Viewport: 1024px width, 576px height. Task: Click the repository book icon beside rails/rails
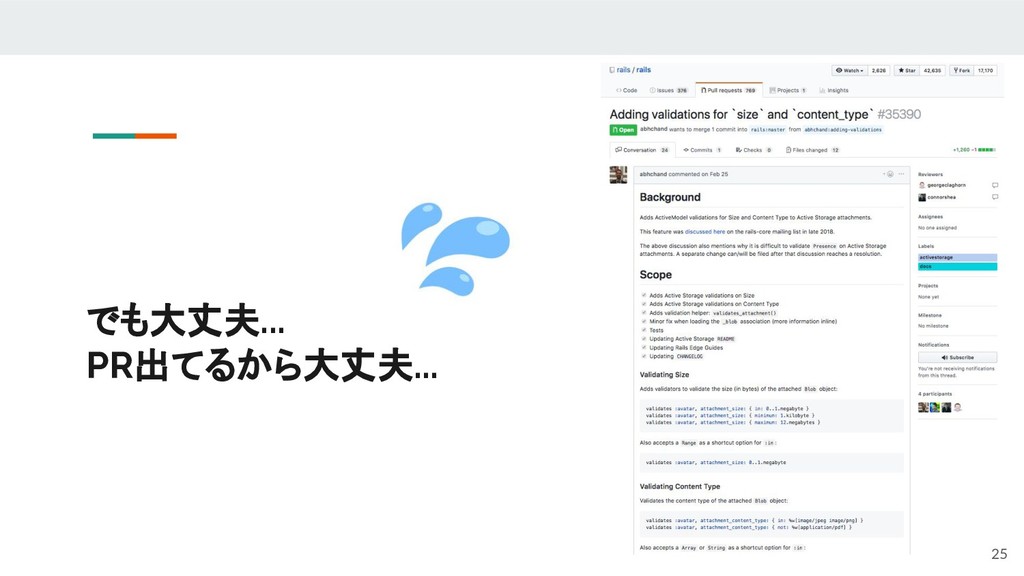point(612,70)
